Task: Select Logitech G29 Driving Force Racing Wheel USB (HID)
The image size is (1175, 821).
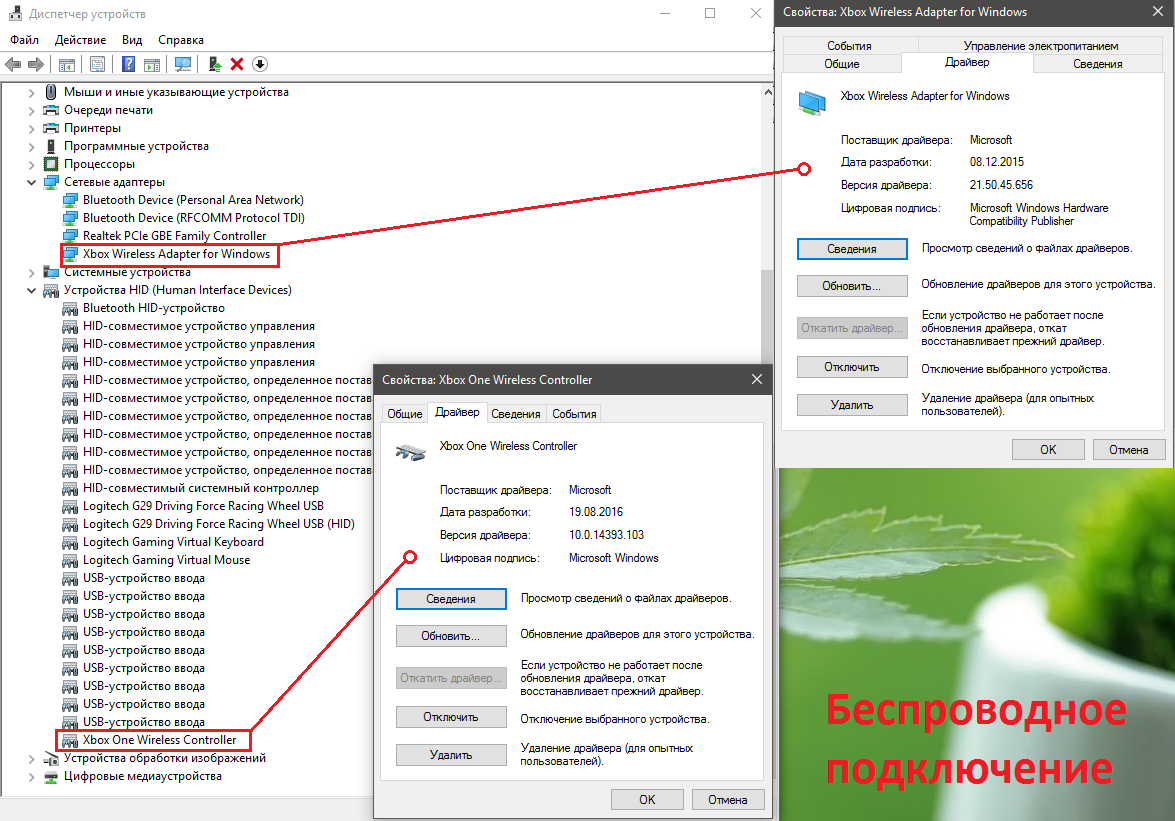Action: (219, 524)
